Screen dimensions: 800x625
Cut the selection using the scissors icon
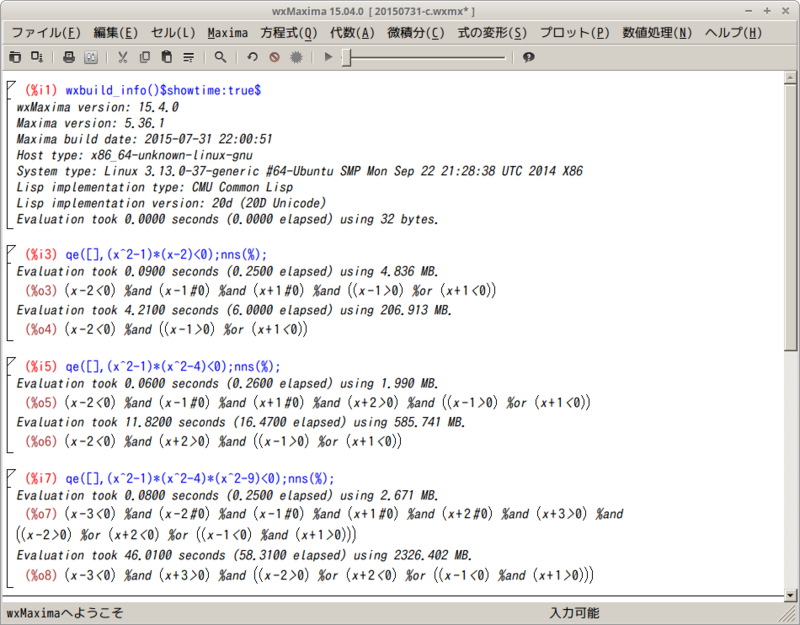pyautogui.click(x=122, y=57)
